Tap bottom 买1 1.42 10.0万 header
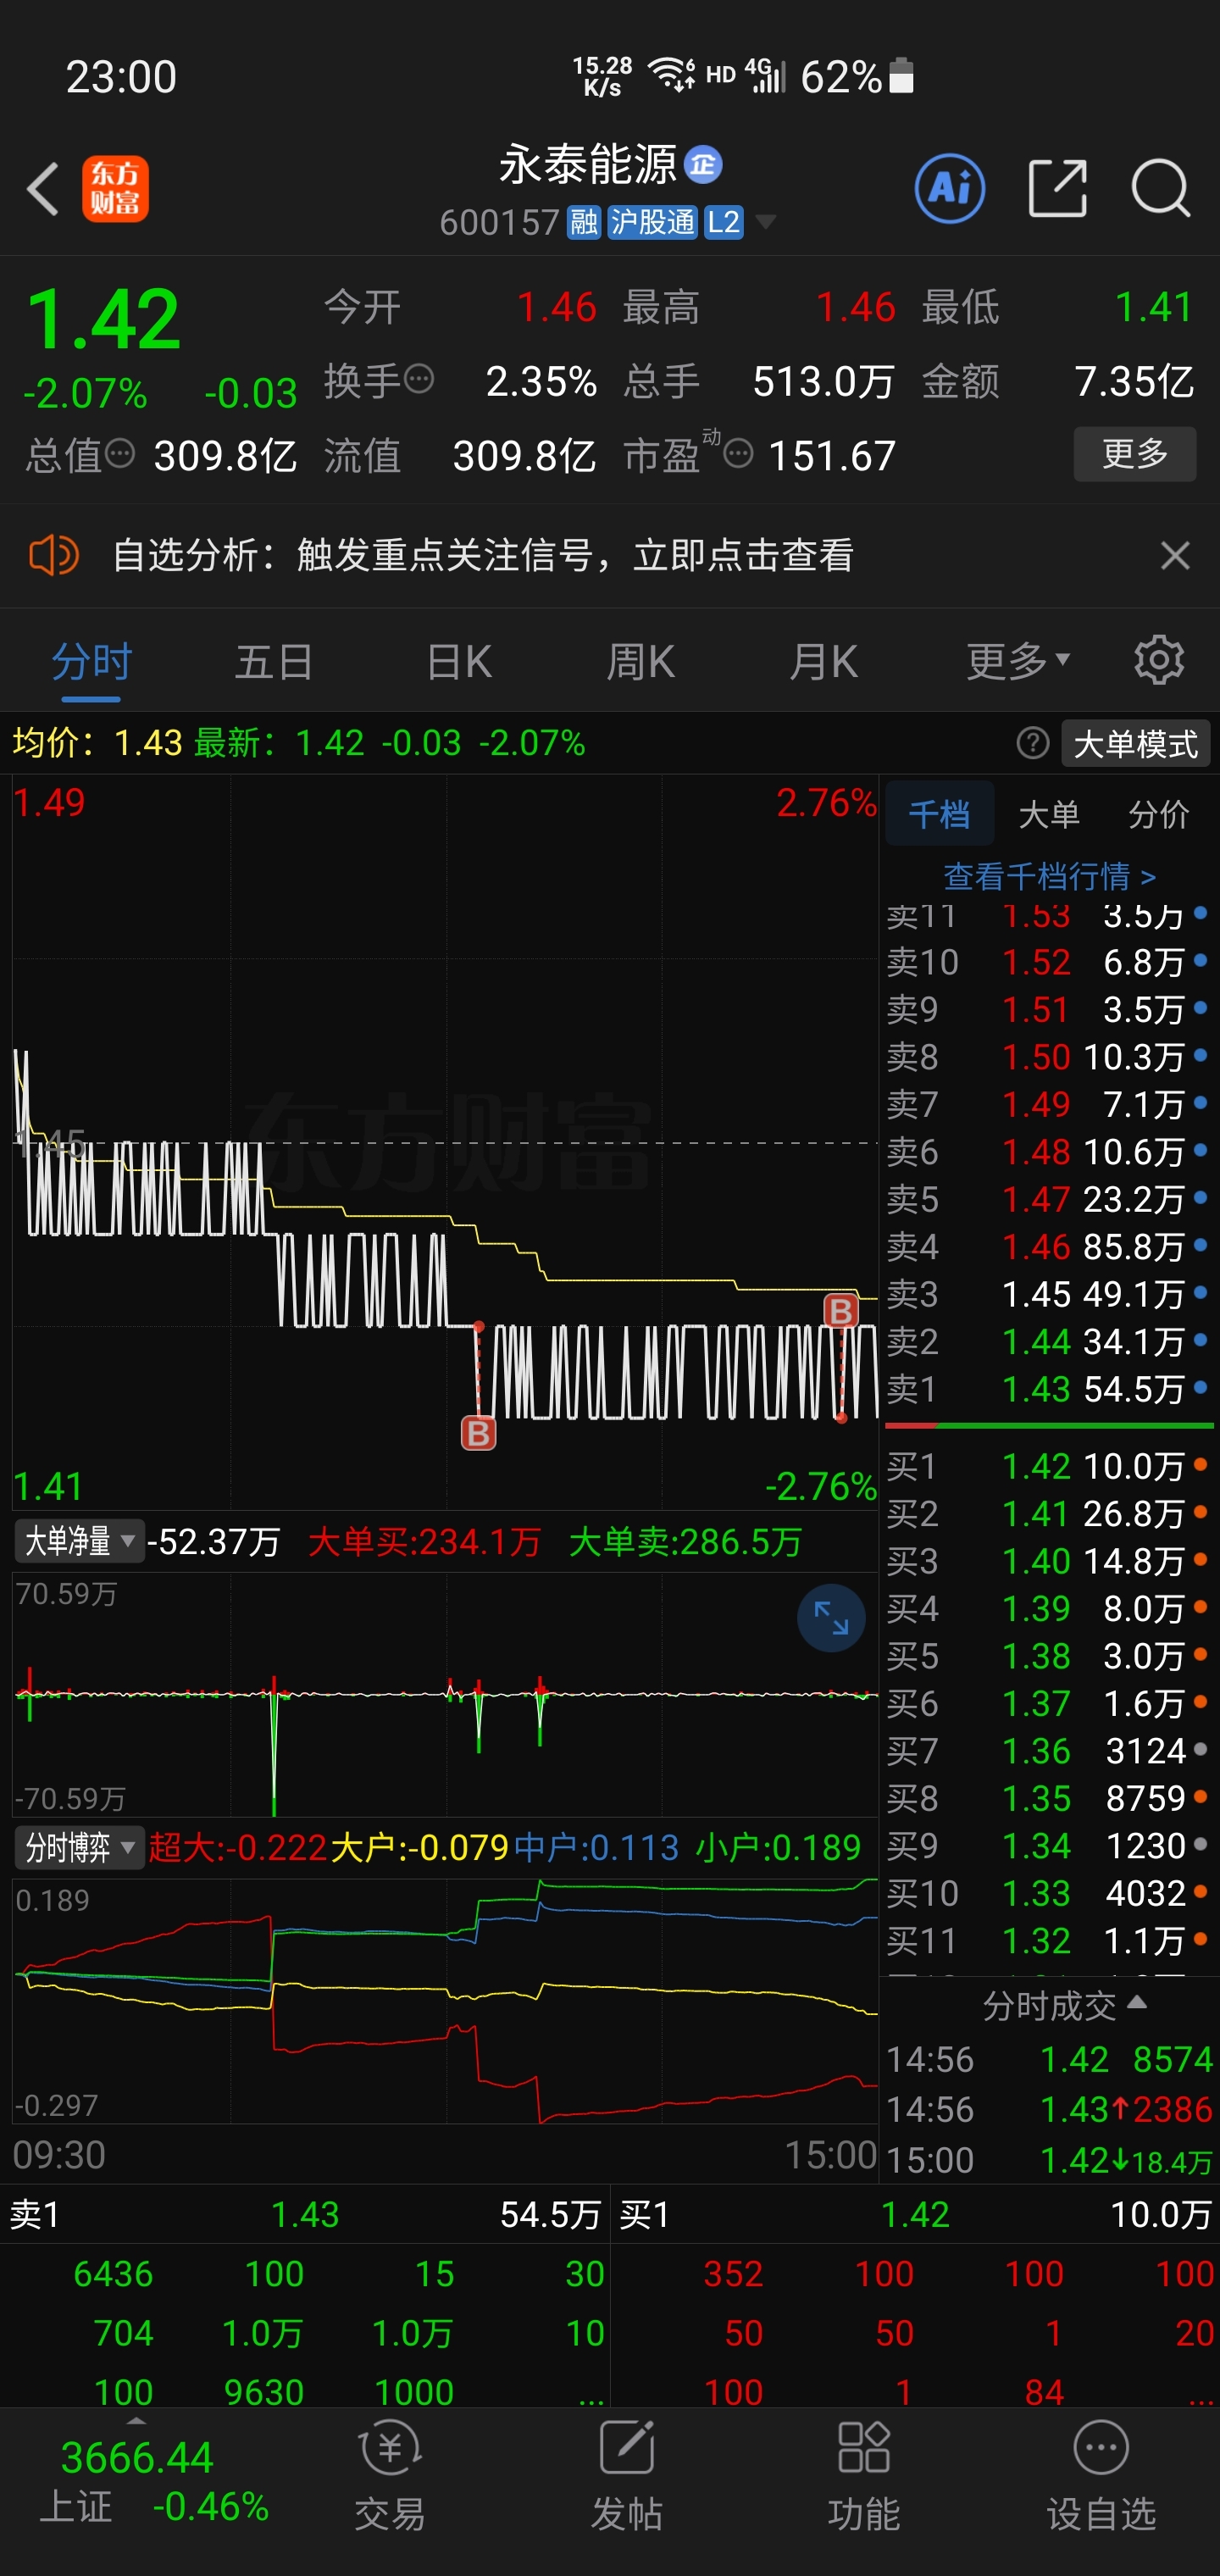Screen dimensions: 1220x2576 click(x=915, y=2215)
